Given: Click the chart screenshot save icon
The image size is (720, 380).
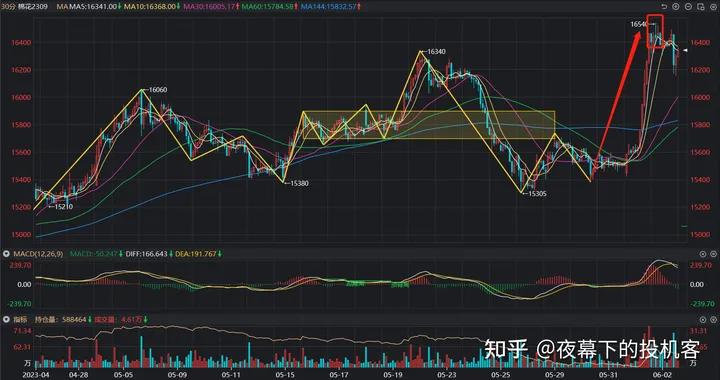Looking at the screenshot, I should [701, 6].
